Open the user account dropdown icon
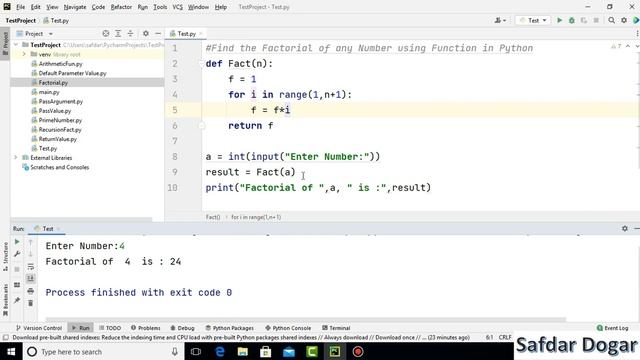The image size is (640, 360). tap(500, 20)
